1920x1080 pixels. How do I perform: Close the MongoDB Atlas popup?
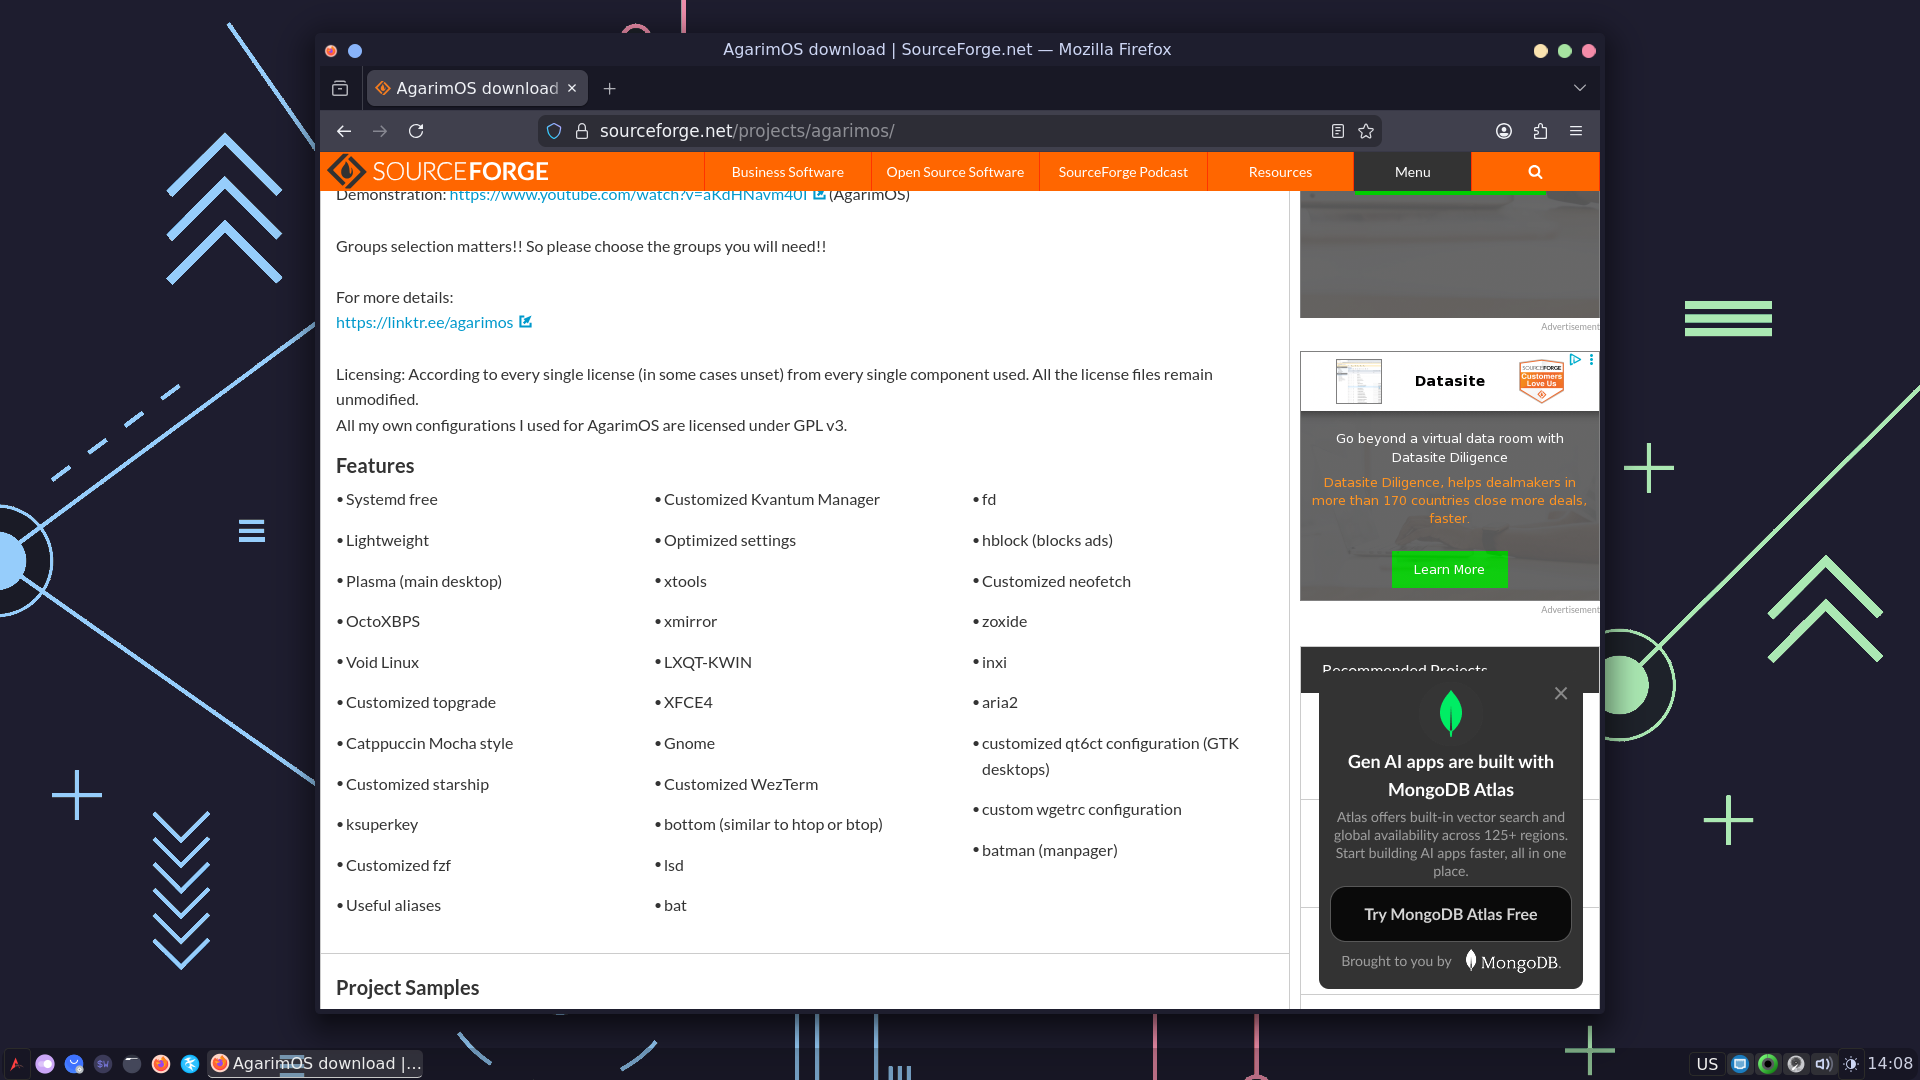tap(1561, 693)
